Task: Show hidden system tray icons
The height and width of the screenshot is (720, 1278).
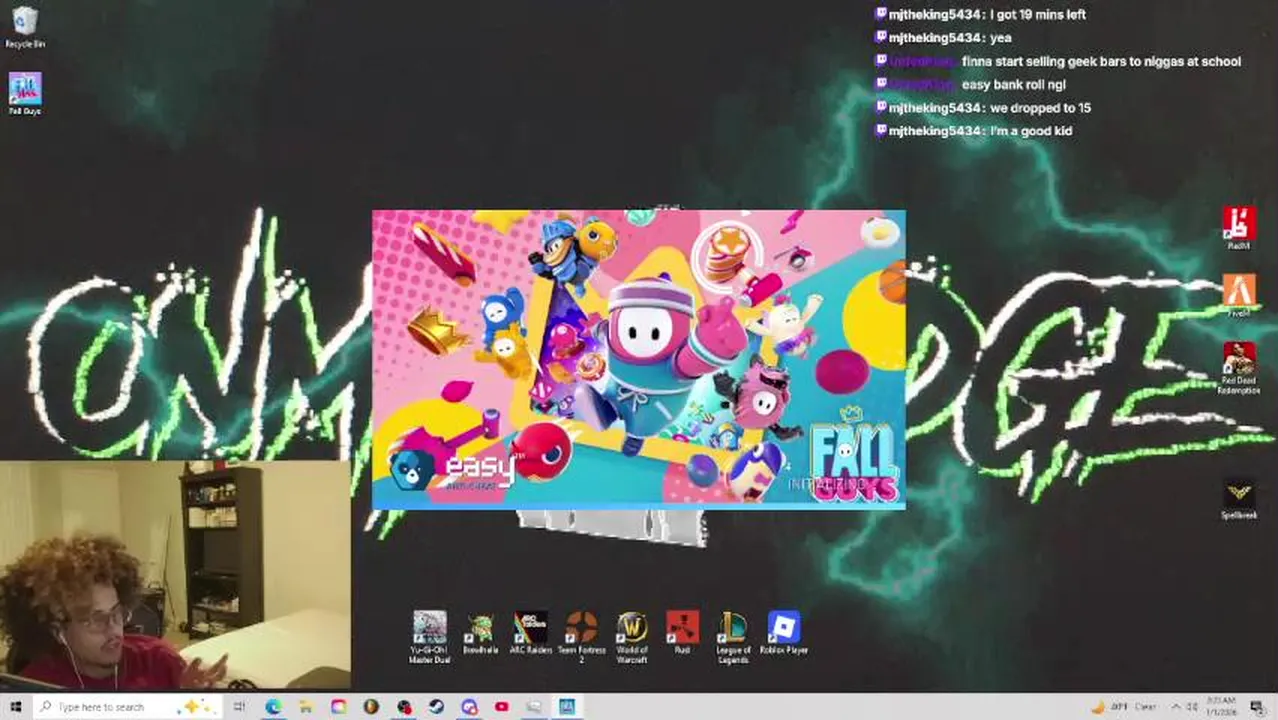Action: (x=1176, y=707)
